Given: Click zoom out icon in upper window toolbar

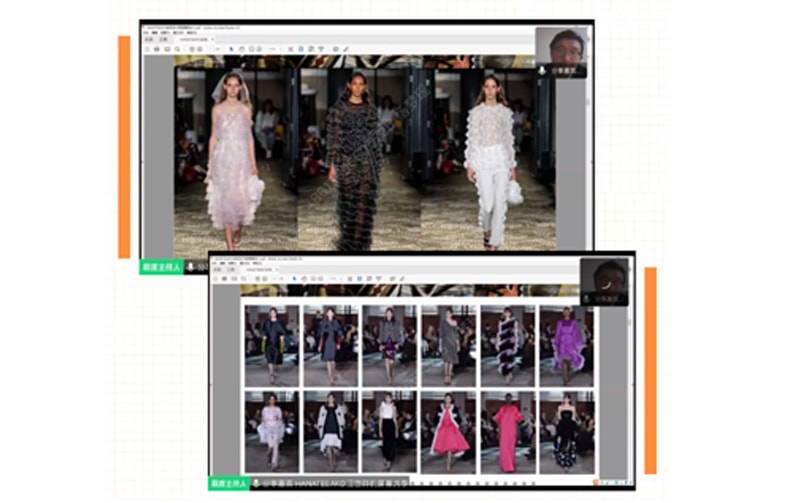Looking at the screenshot, I should [251, 49].
